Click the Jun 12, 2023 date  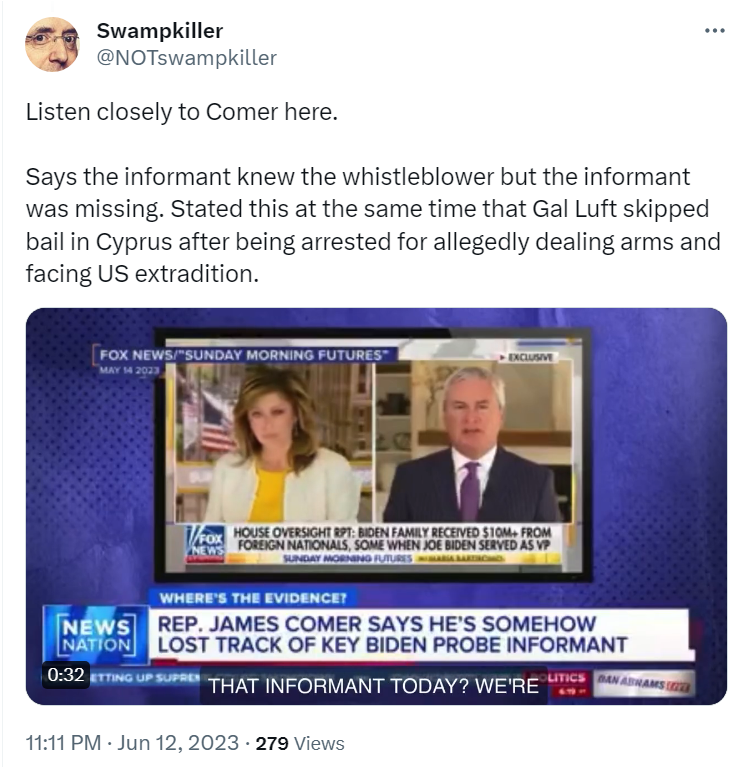click(178, 743)
